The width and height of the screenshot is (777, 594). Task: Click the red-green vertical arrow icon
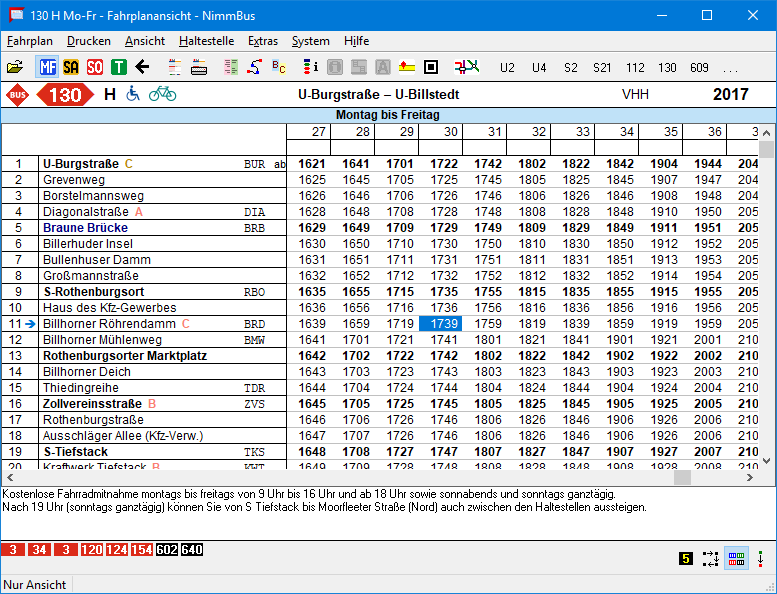[x=760, y=559]
